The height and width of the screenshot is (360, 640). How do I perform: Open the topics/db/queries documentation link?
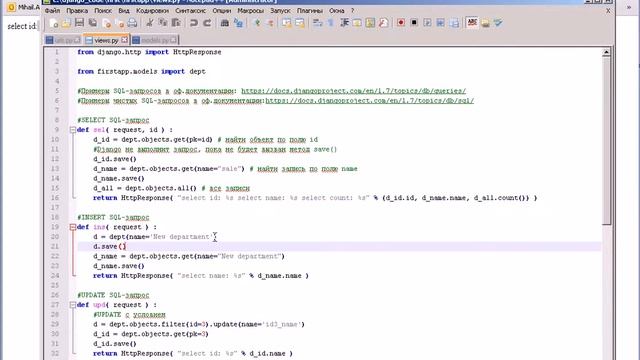353,91
